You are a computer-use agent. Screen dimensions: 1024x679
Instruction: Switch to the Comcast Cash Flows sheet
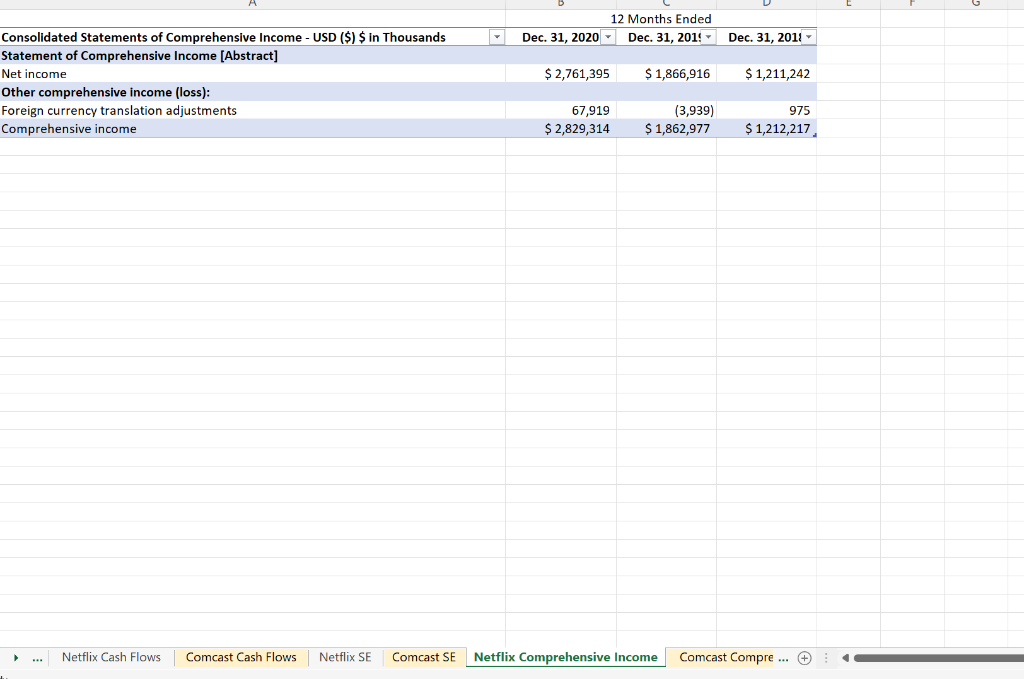pos(241,657)
